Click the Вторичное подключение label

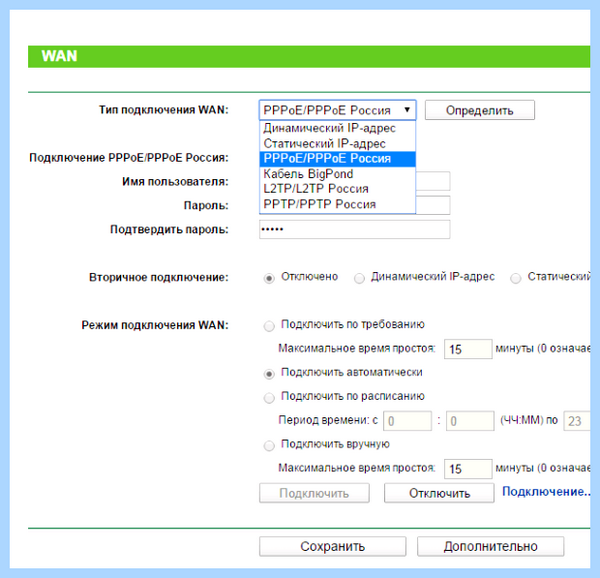tap(159, 277)
